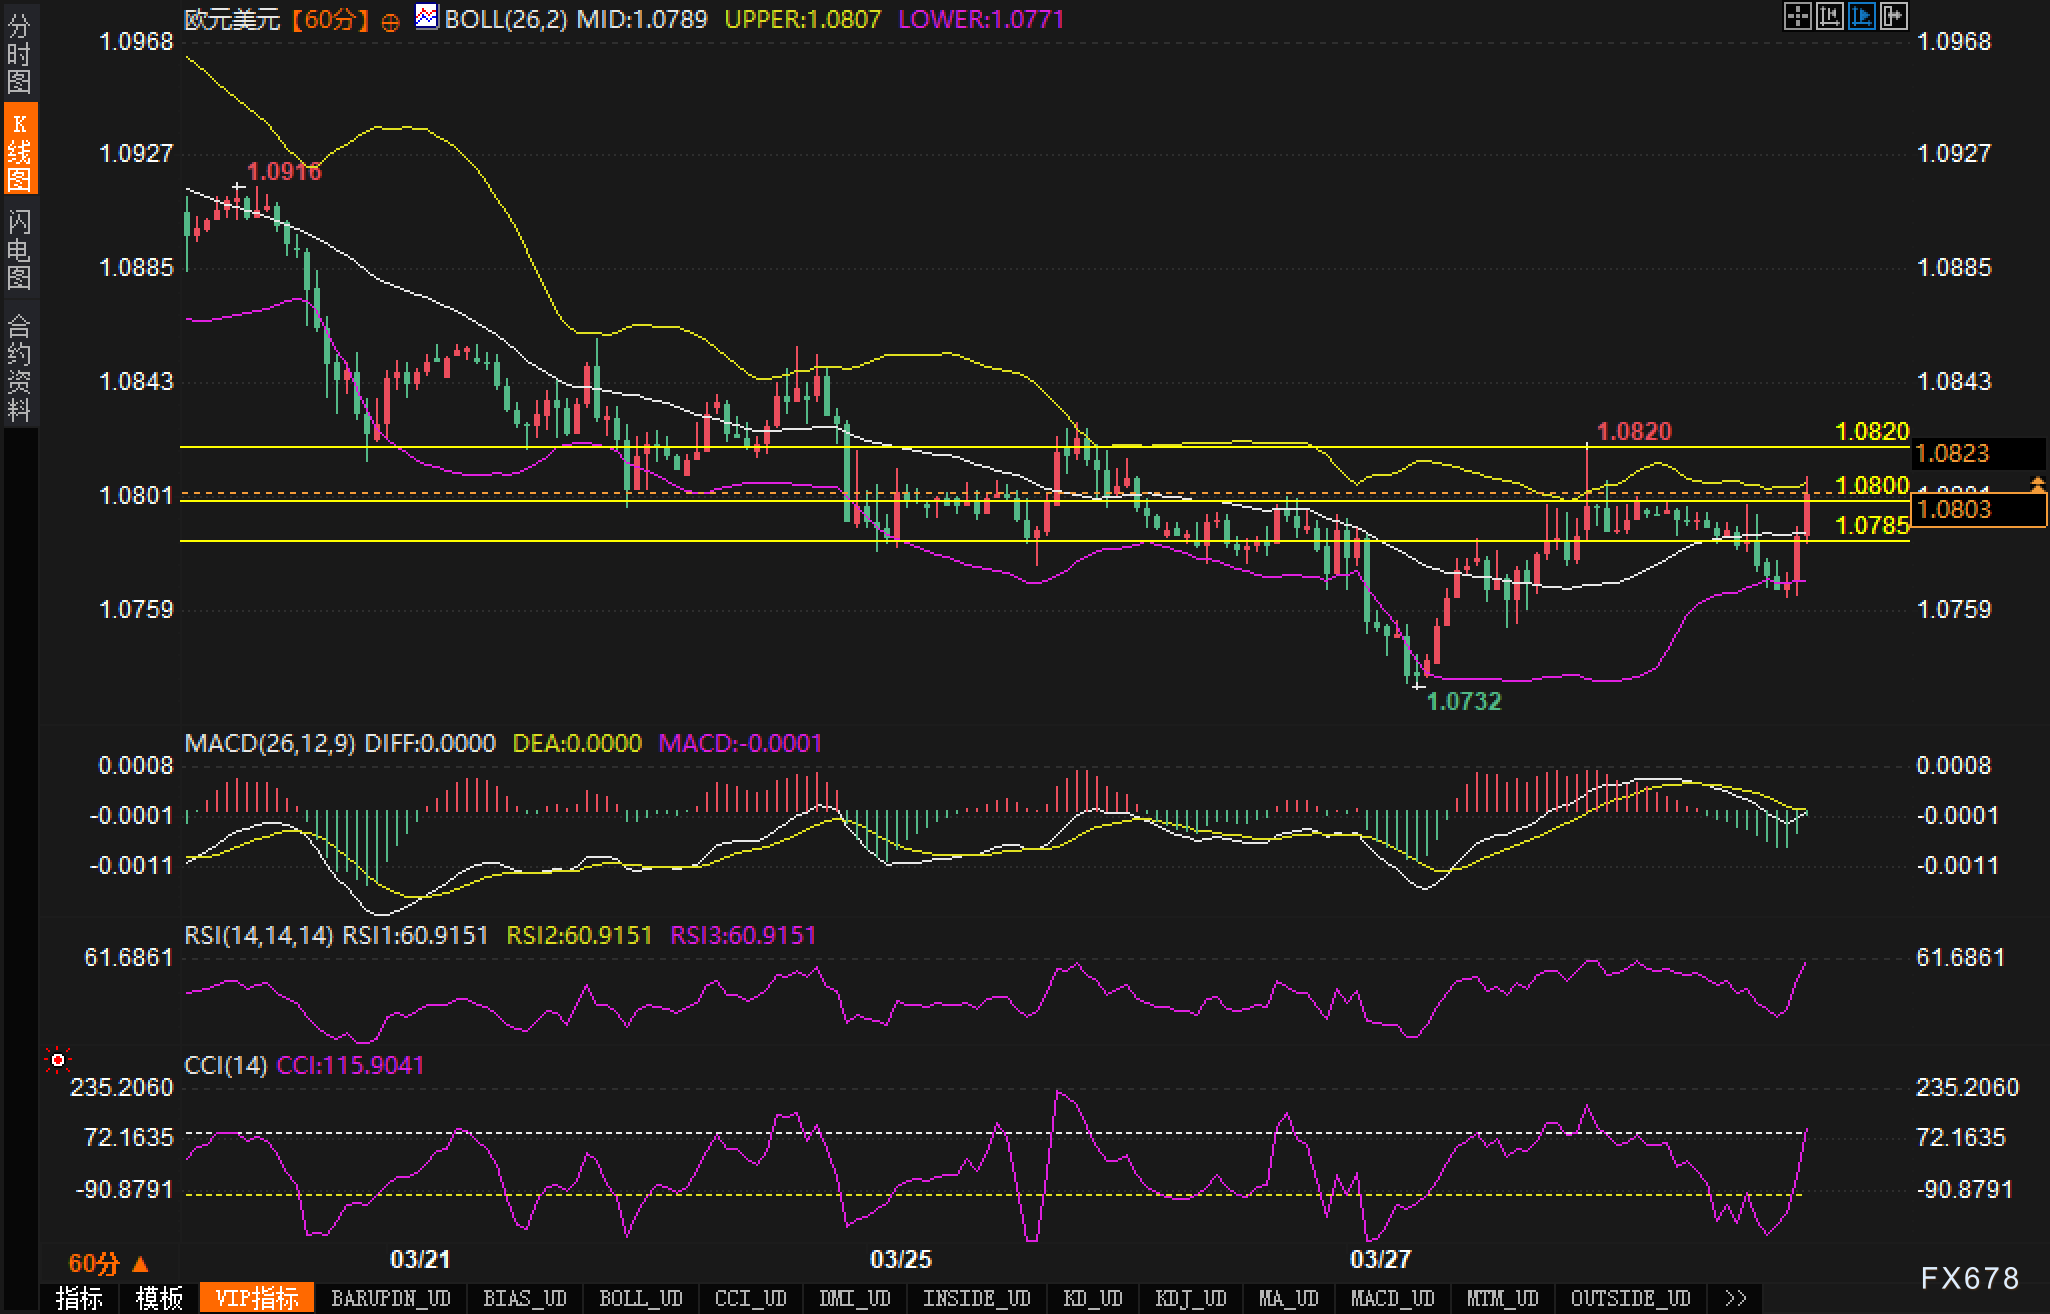
Task: Click the BOLL indicator chart icon
Action: pos(427,17)
